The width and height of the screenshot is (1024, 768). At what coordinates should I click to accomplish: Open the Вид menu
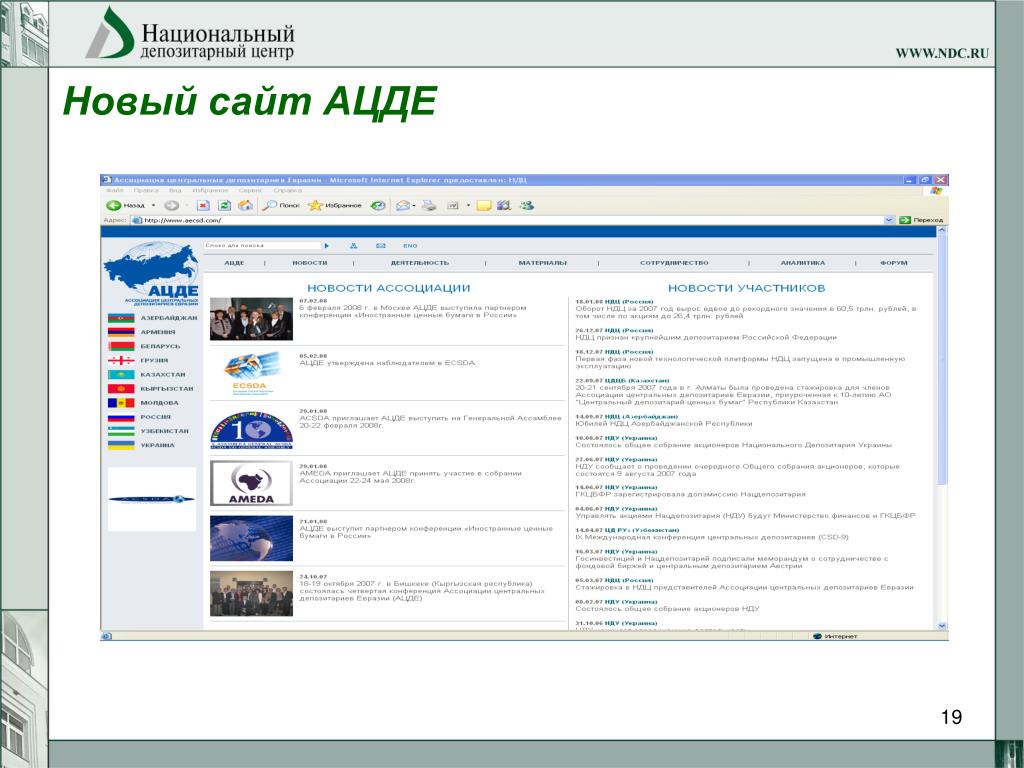(175, 191)
